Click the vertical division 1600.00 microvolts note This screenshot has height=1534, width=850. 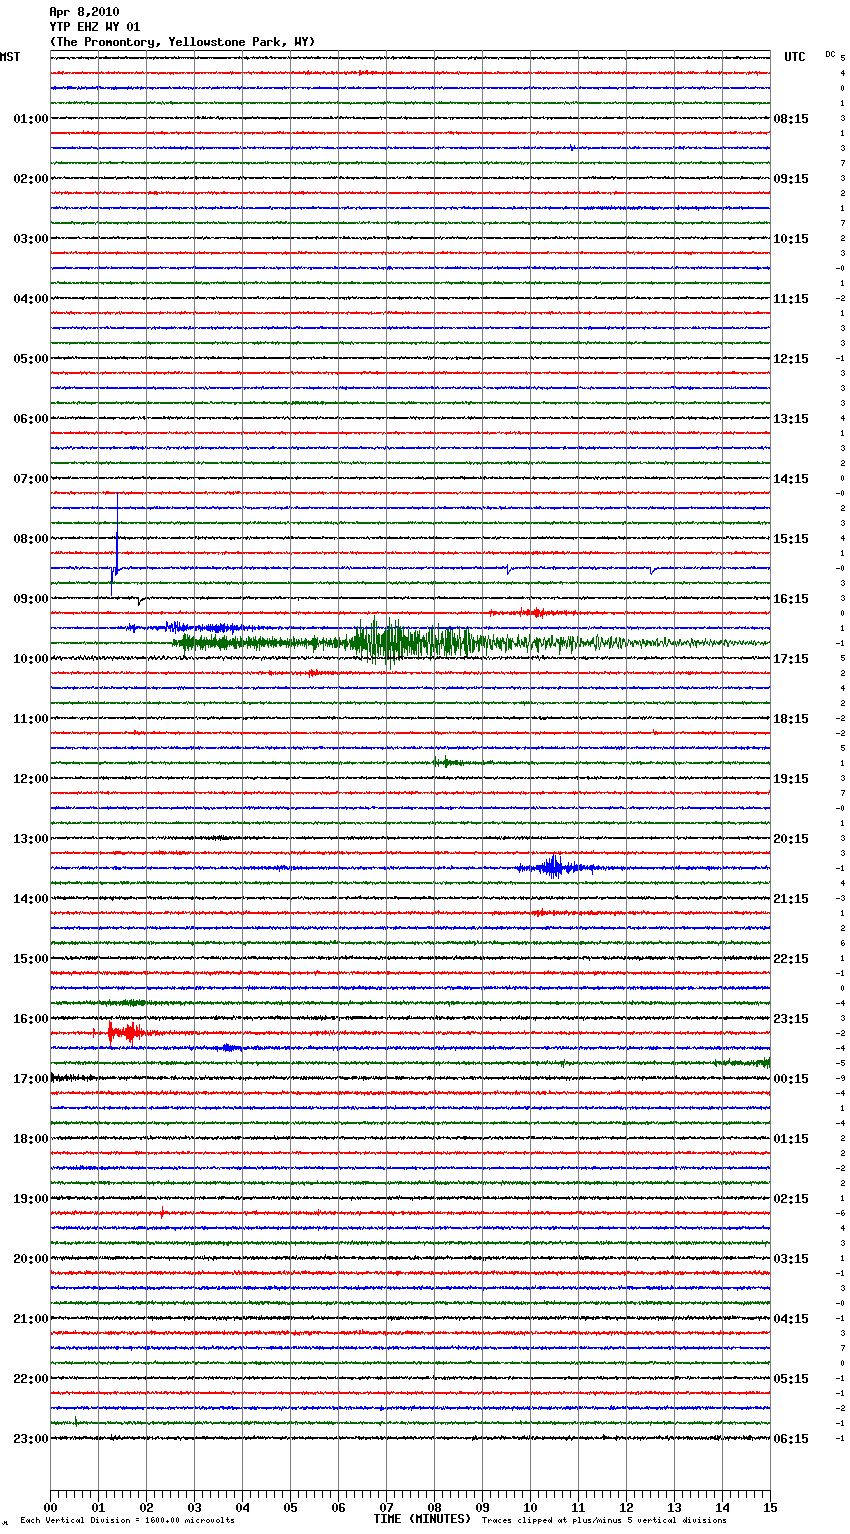click(127, 1521)
